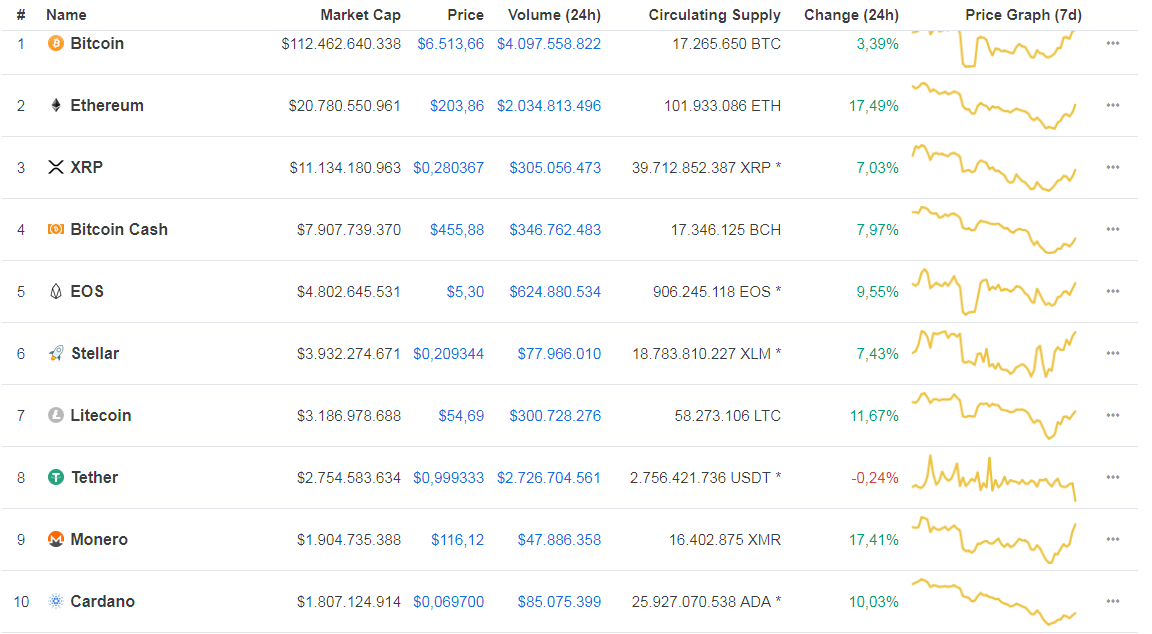Open the Stellar 7d price graph
Screen dimensions: 1152x634
993,354
